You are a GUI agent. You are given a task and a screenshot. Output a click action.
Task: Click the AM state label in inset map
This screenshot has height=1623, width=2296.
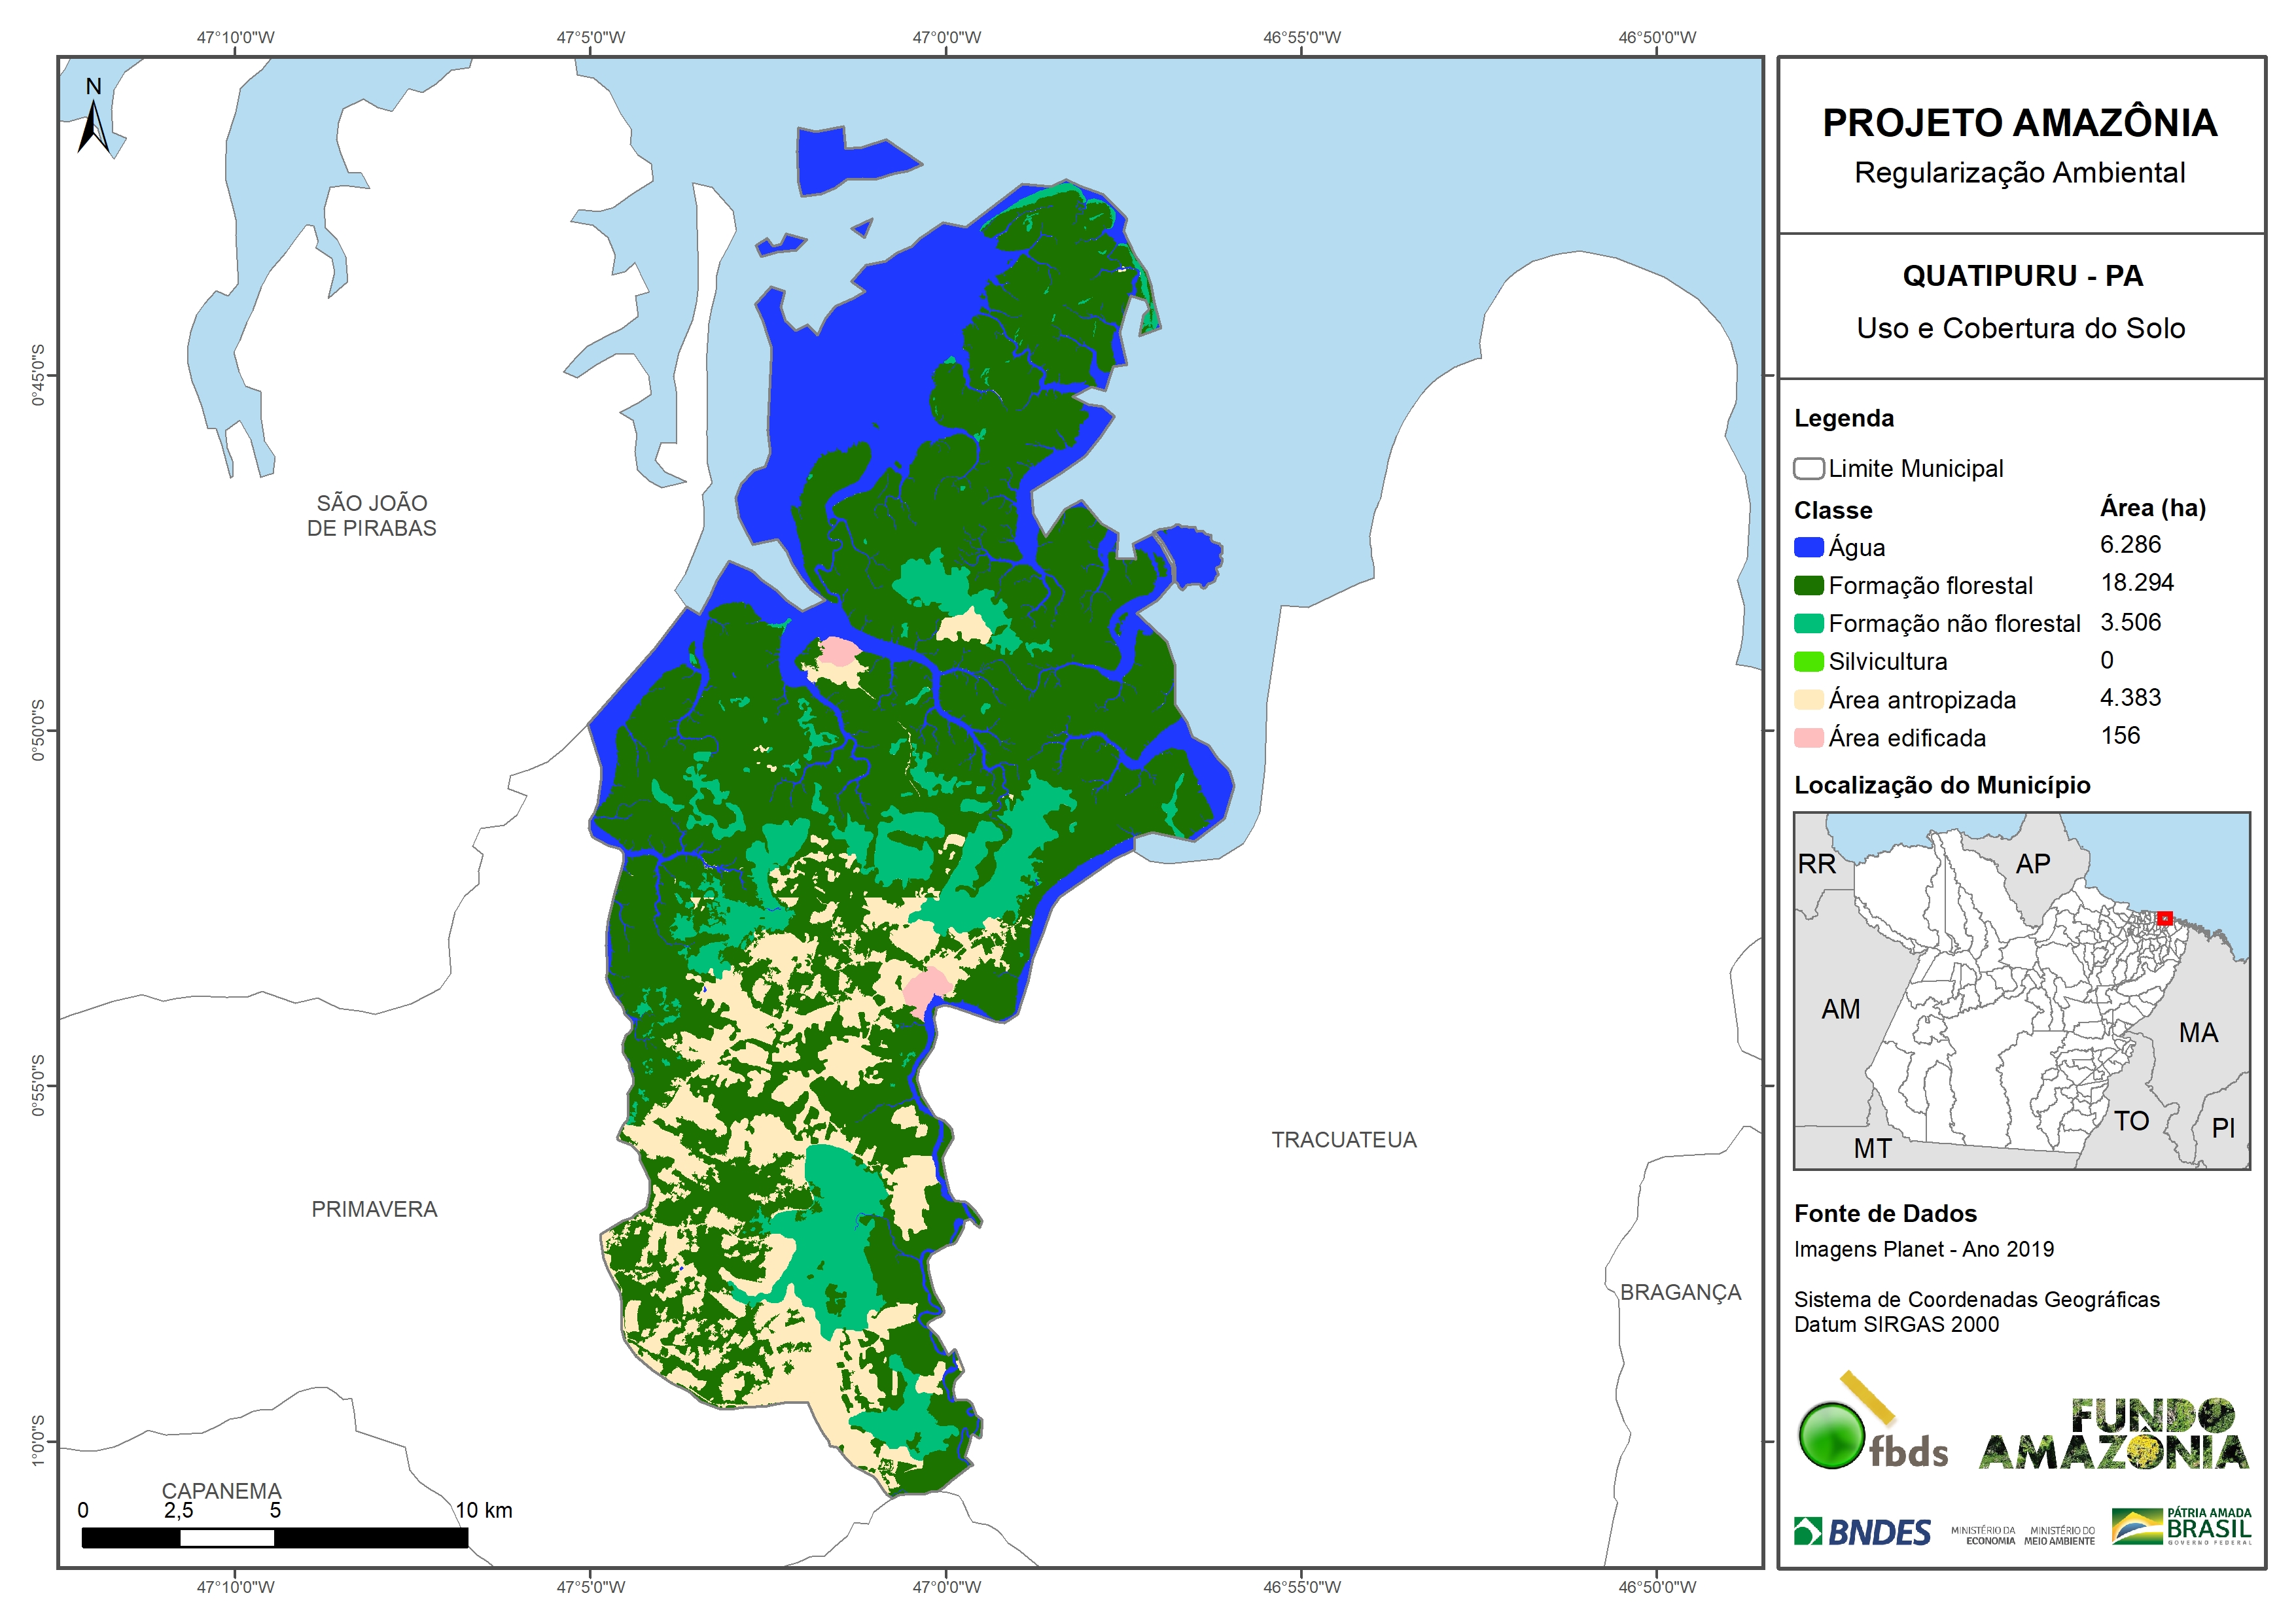click(x=1840, y=1009)
